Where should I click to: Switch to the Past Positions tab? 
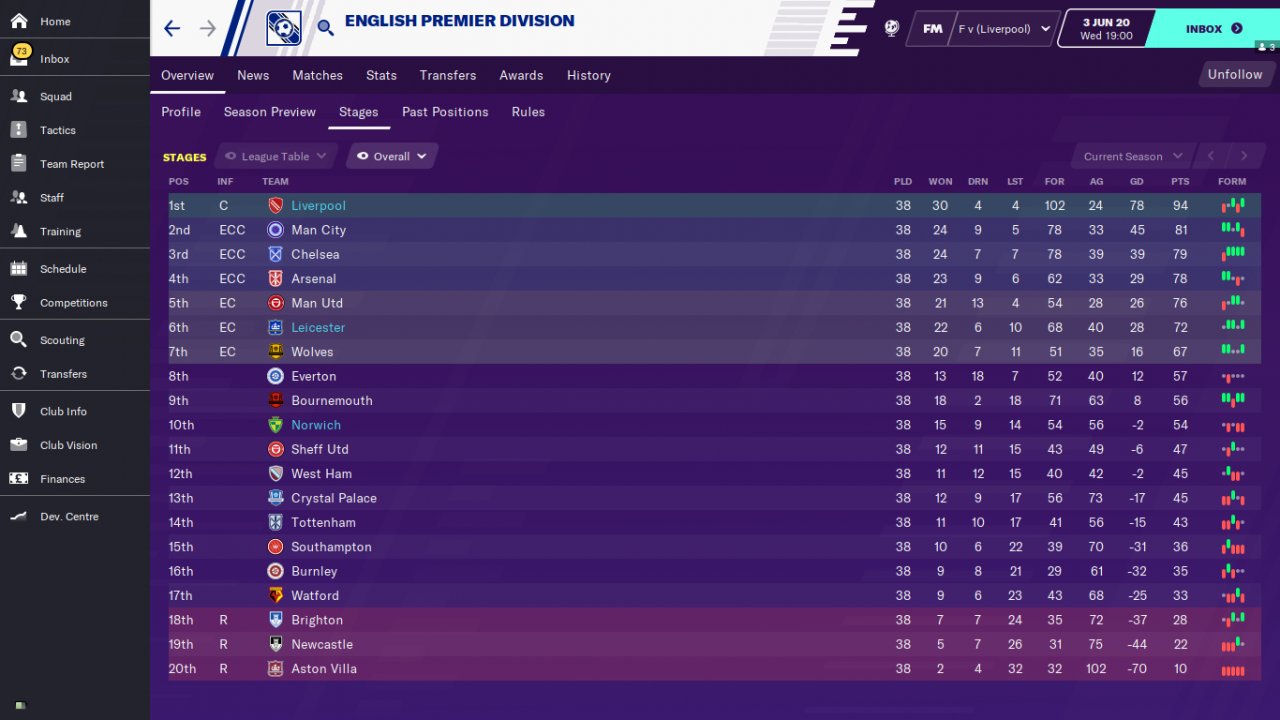pyautogui.click(x=445, y=112)
